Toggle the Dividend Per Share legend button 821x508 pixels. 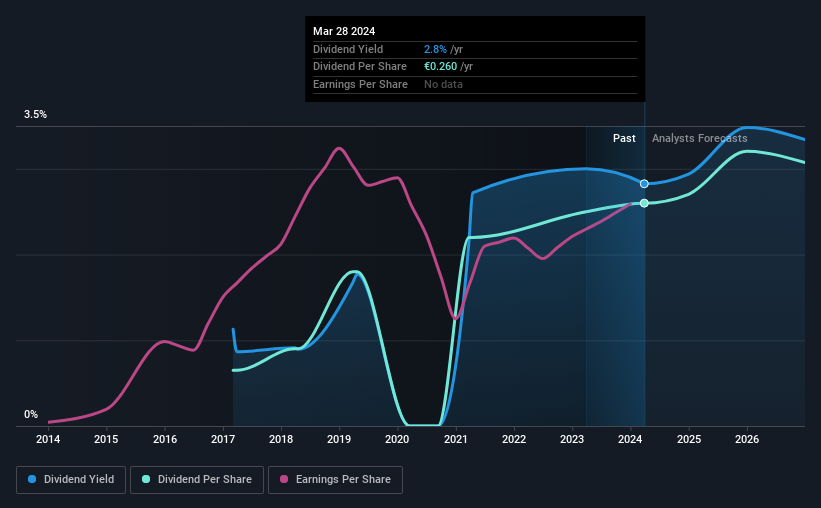coord(197,480)
